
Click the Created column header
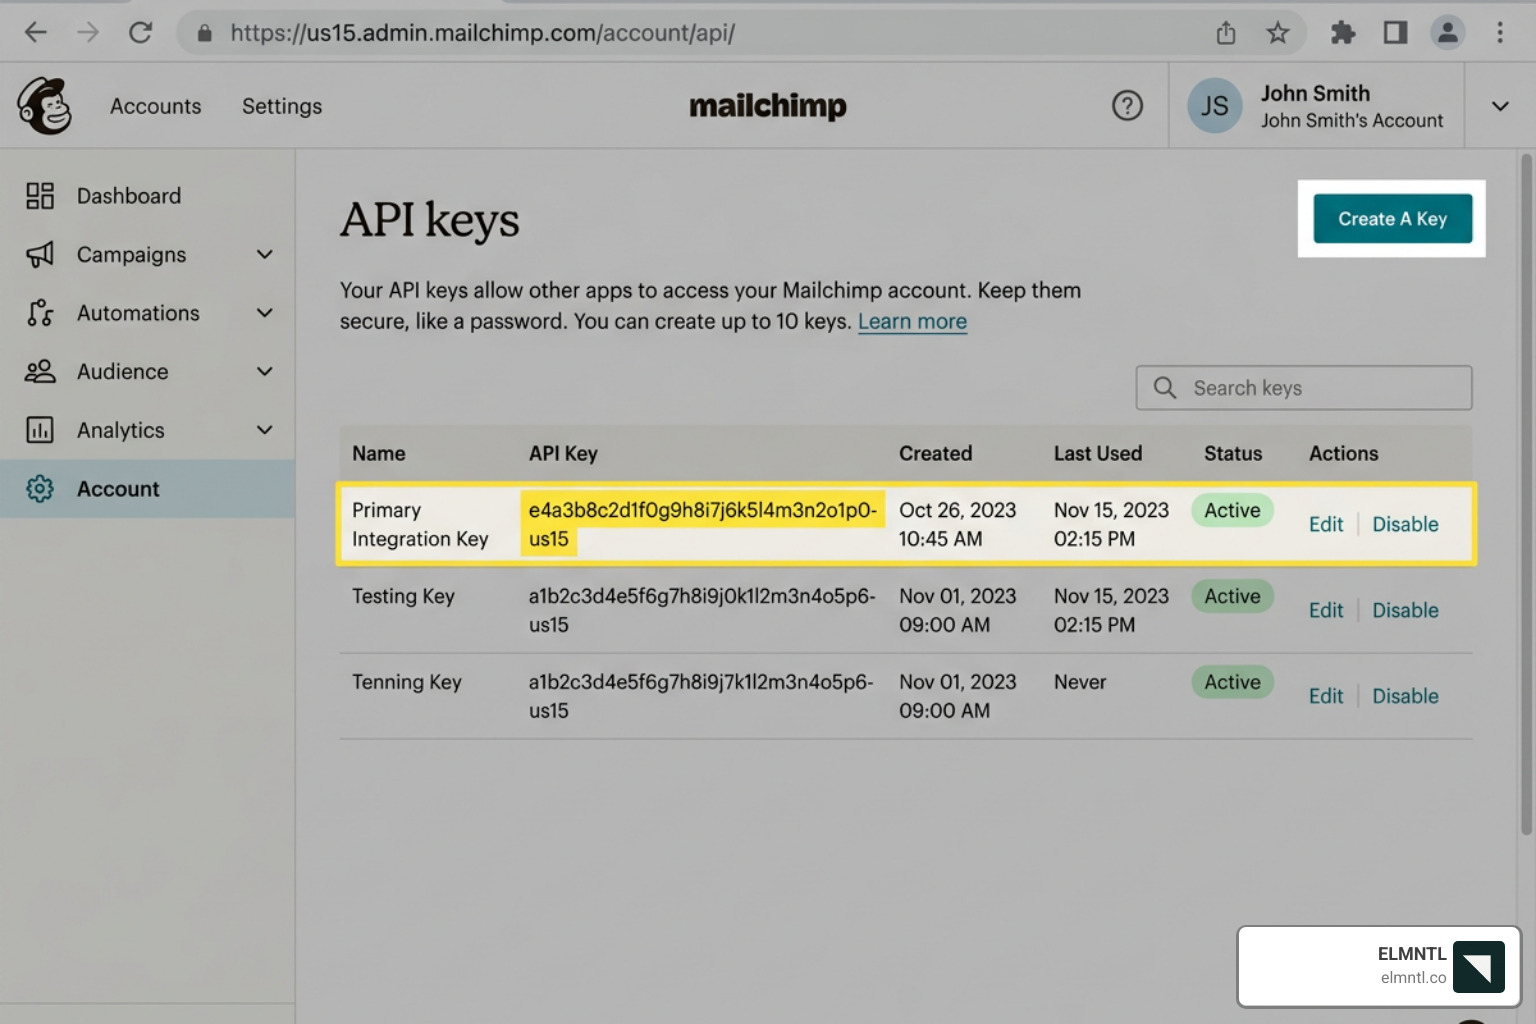935,453
